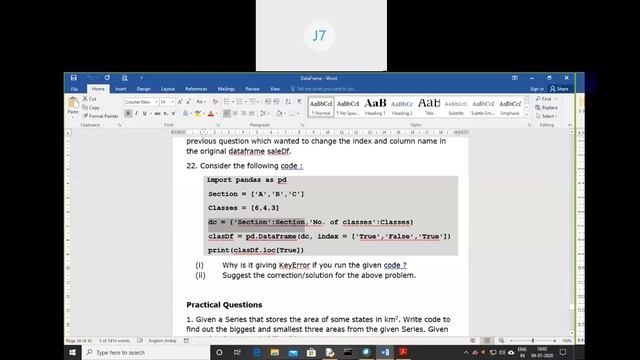Viewport: 640px width, 360px height.
Task: Click the Print Preview icon in the quick access toolbar
Action: pos(124,78)
